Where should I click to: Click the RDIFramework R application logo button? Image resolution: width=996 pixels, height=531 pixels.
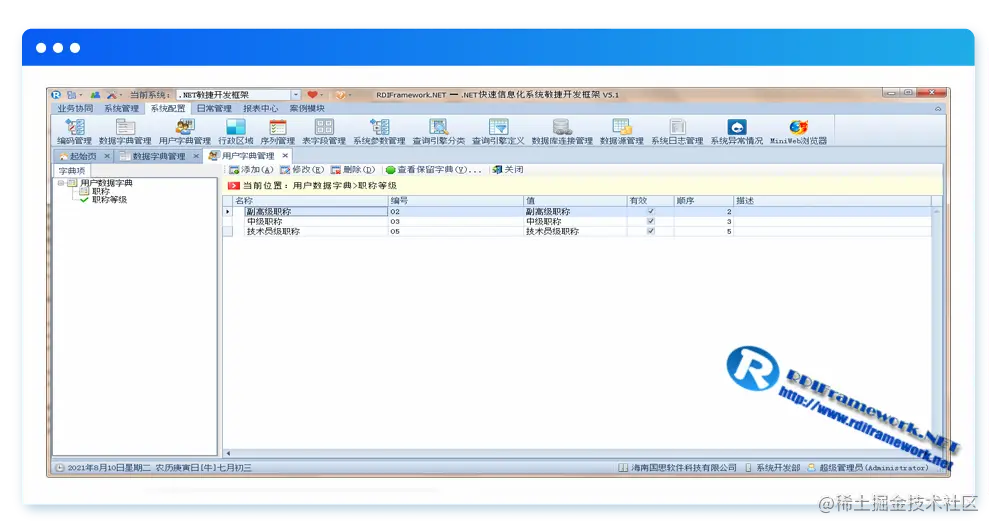point(57,95)
